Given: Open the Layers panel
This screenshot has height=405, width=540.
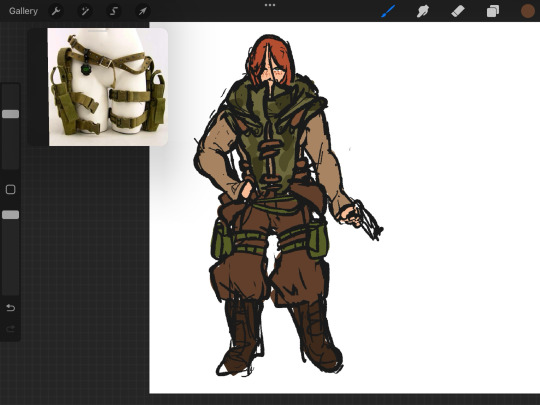Looking at the screenshot, I should (493, 11).
